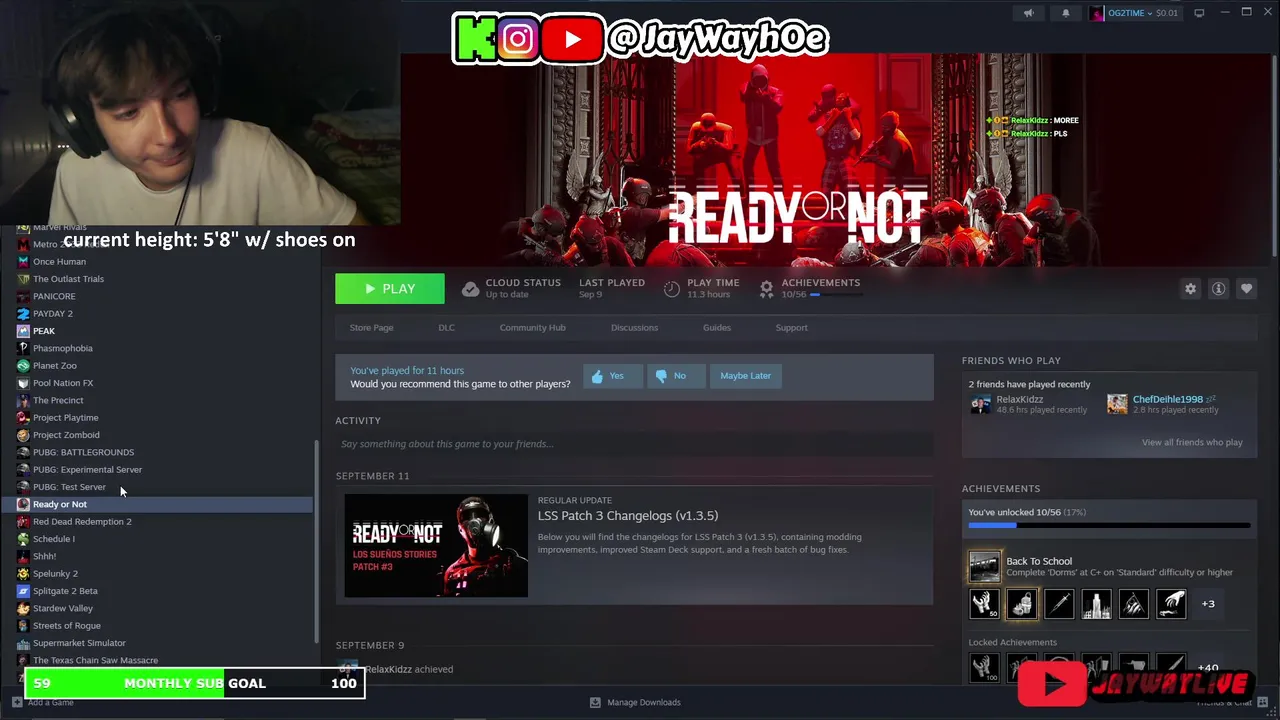Select the reaching hand achievement icon
1280x720 pixels.
(1171, 604)
